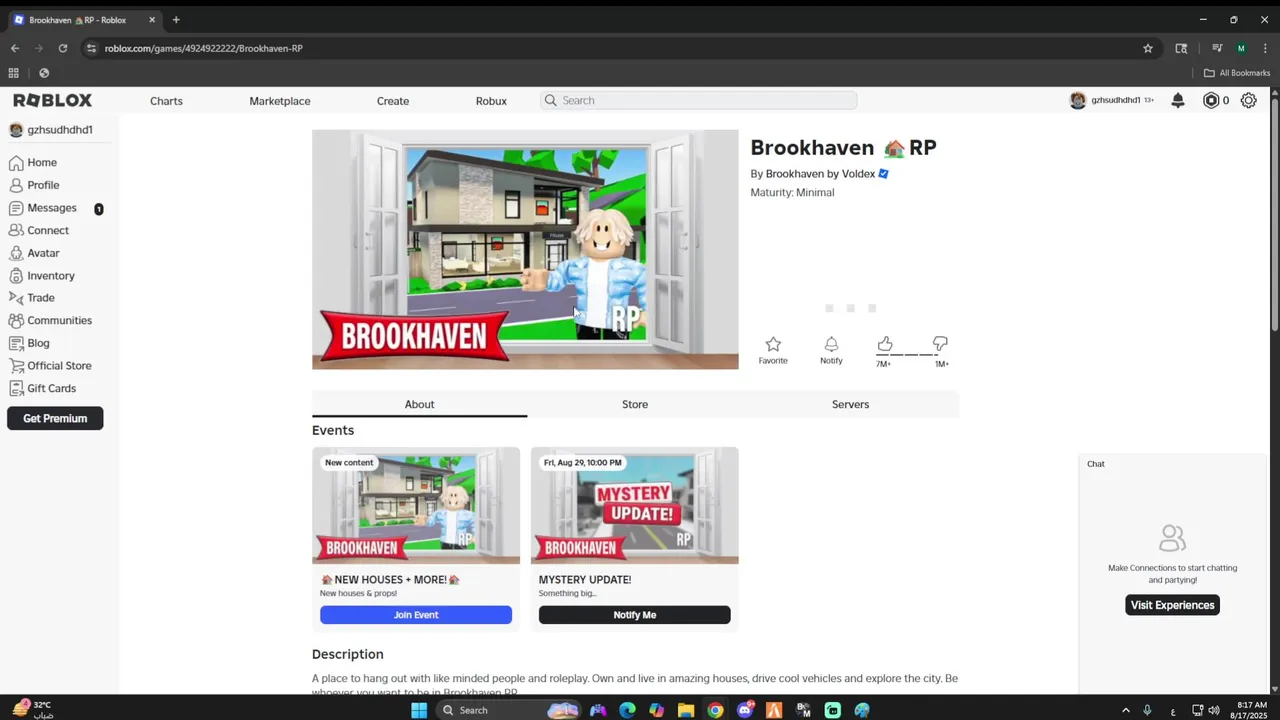
Task: Open Windows taskbar Search box
Action: point(510,710)
